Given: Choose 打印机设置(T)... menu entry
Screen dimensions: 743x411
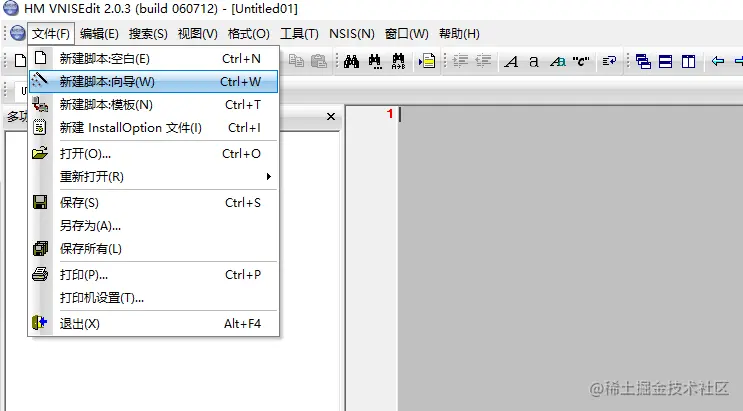Looking at the screenshot, I should 154,298.
